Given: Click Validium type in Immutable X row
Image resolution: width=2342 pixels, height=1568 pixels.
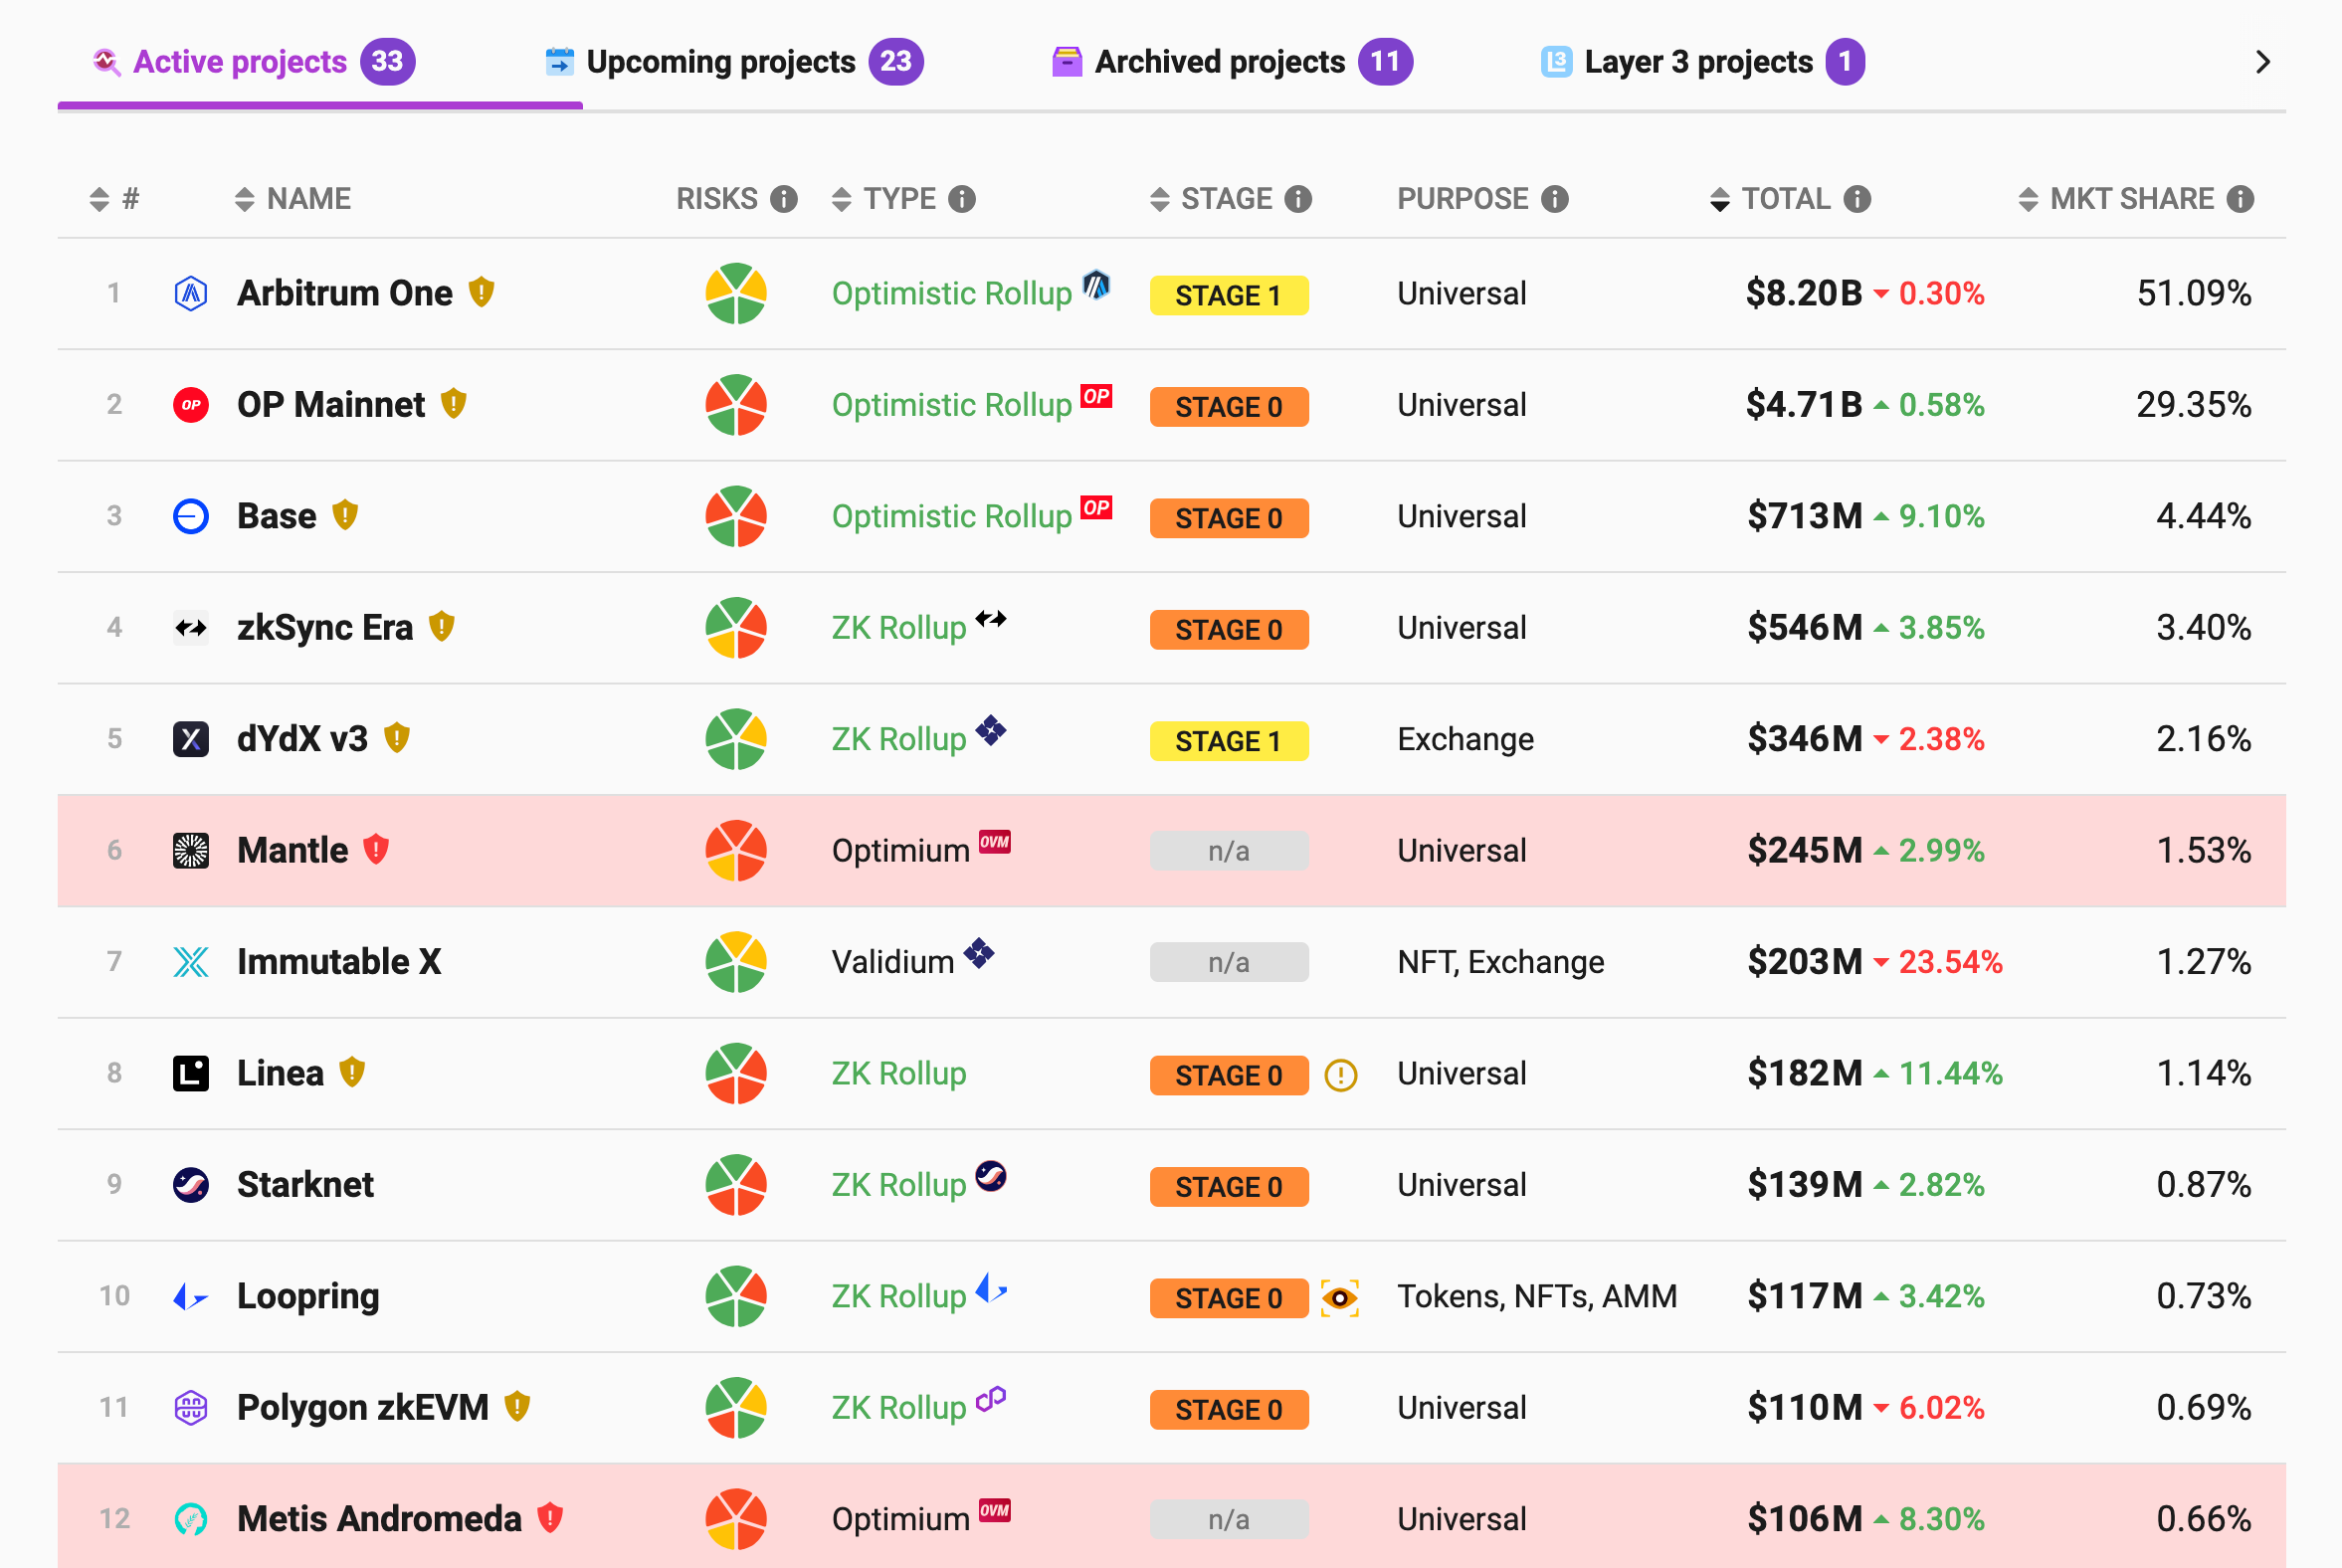Looking at the screenshot, I should [x=893, y=962].
